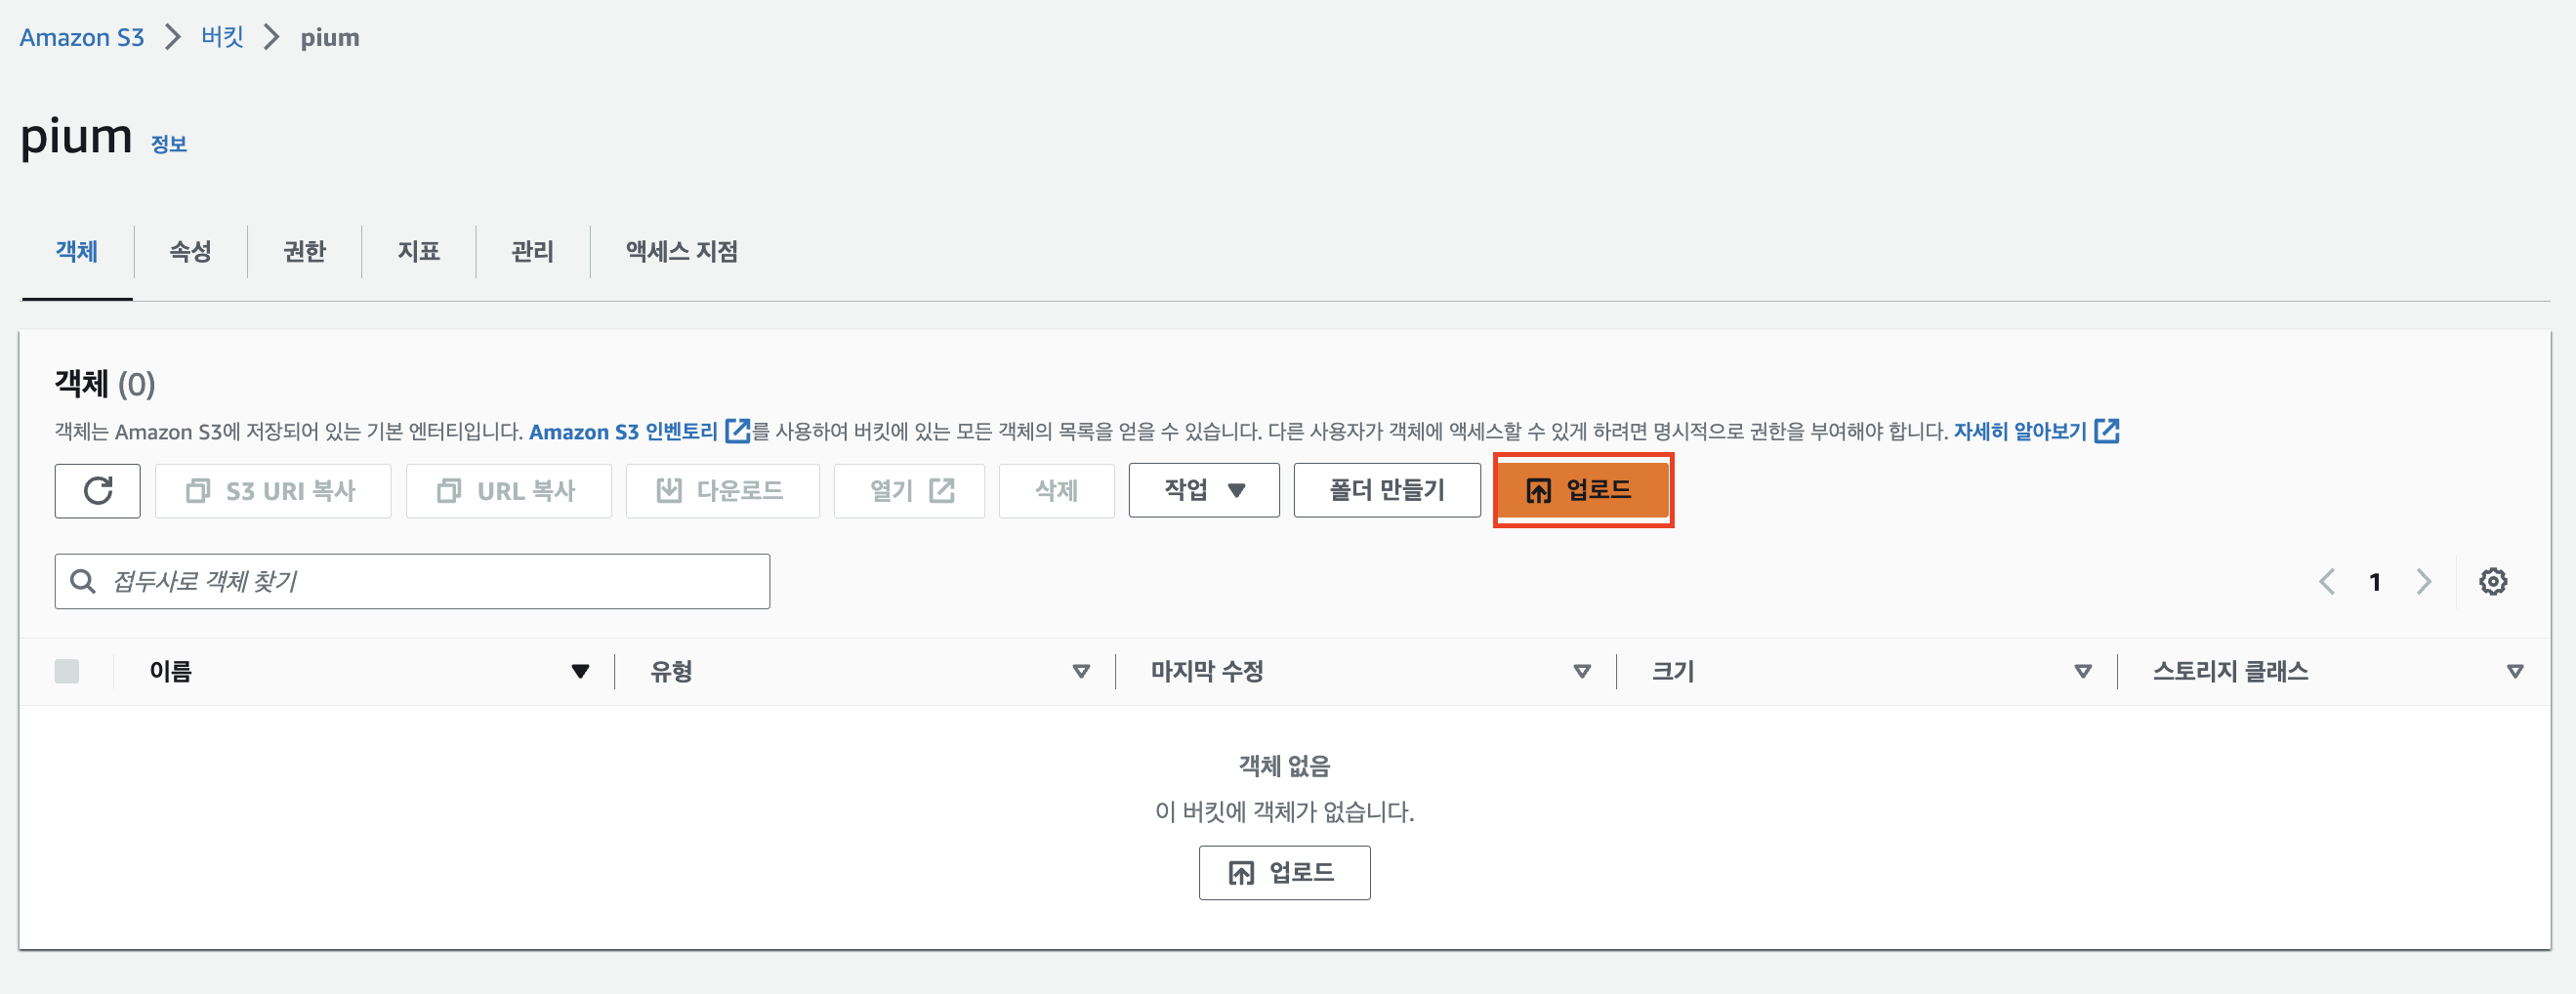
Task: Switch to the 권한 tab
Action: (304, 251)
